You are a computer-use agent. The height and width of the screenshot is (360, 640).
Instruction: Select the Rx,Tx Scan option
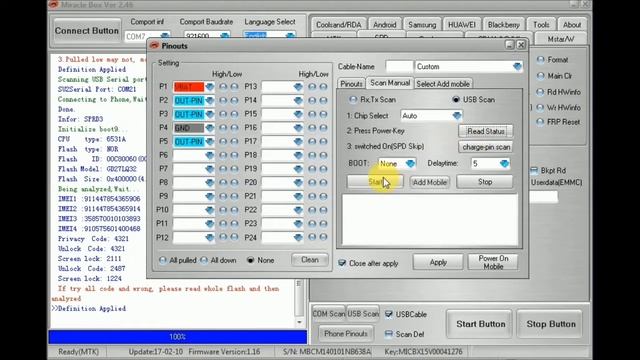click(x=353, y=100)
